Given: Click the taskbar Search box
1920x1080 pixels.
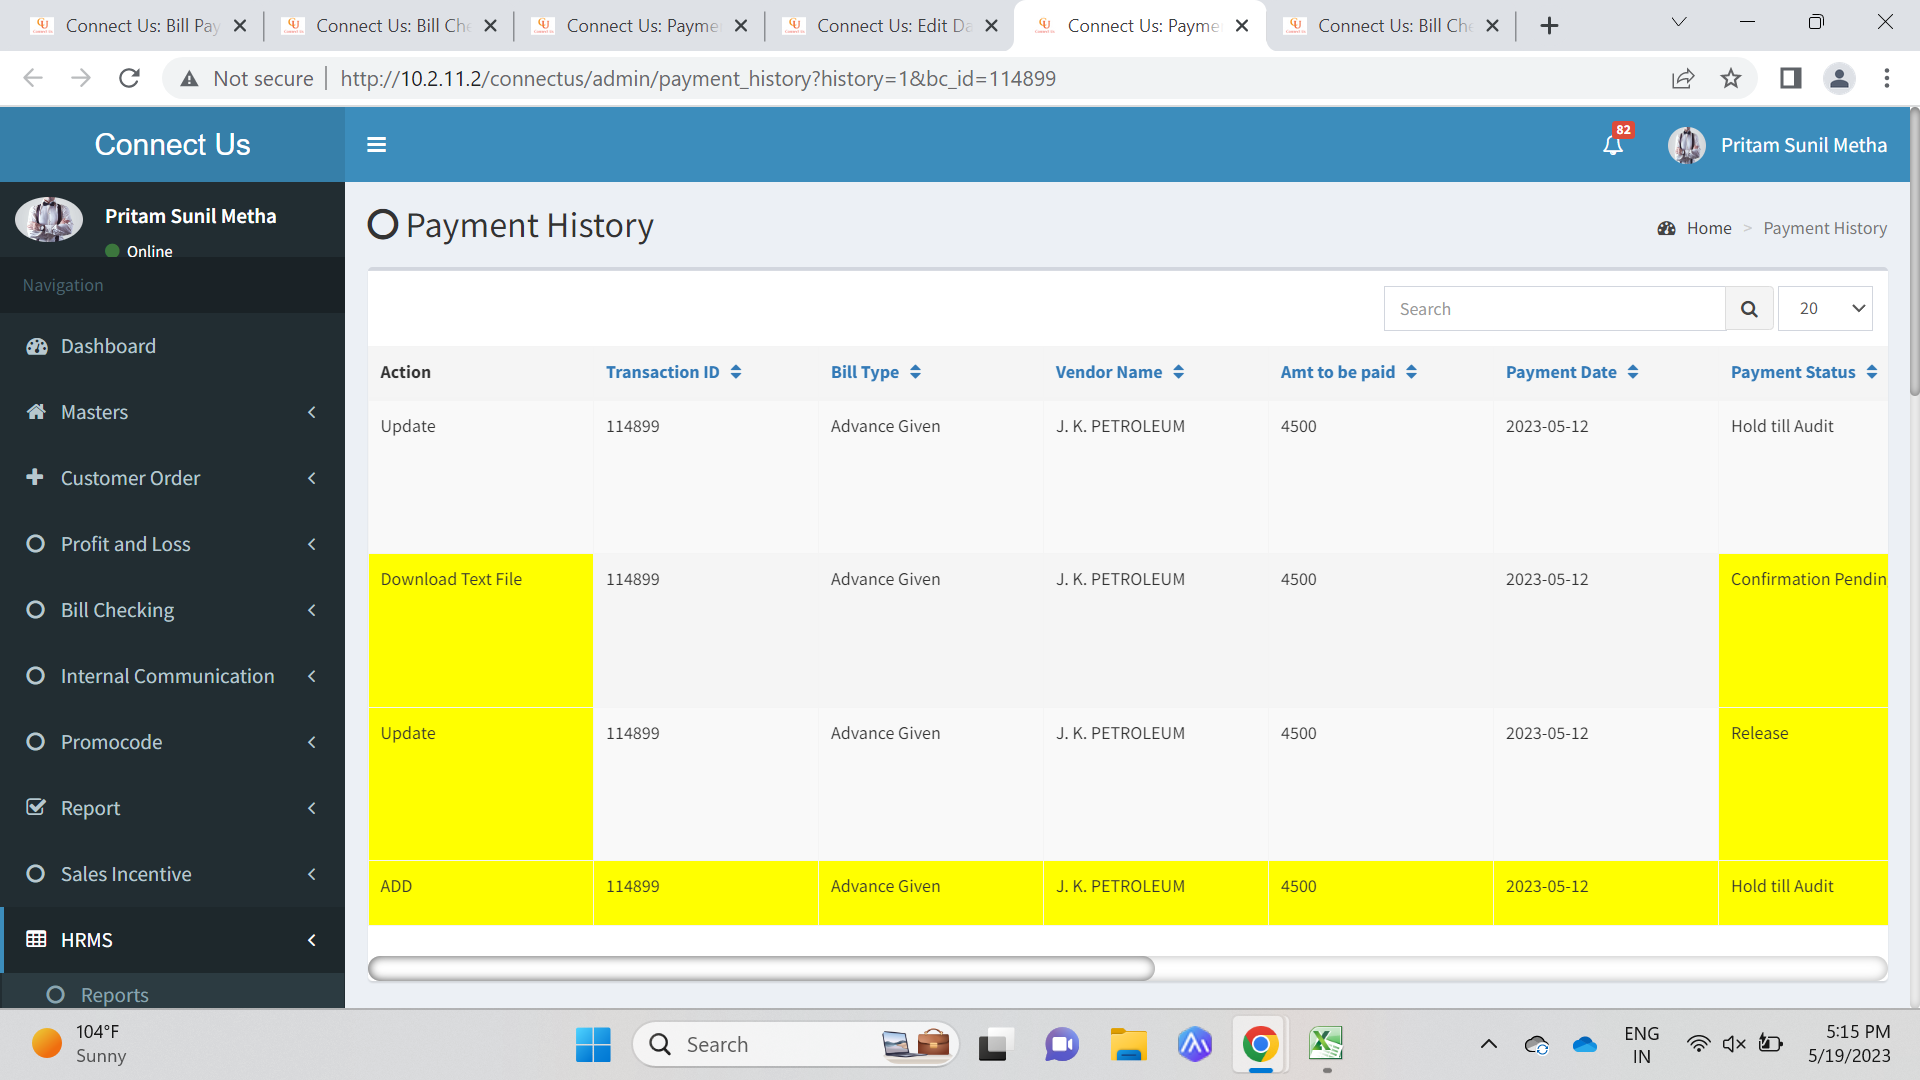Looking at the screenshot, I should coord(796,1045).
